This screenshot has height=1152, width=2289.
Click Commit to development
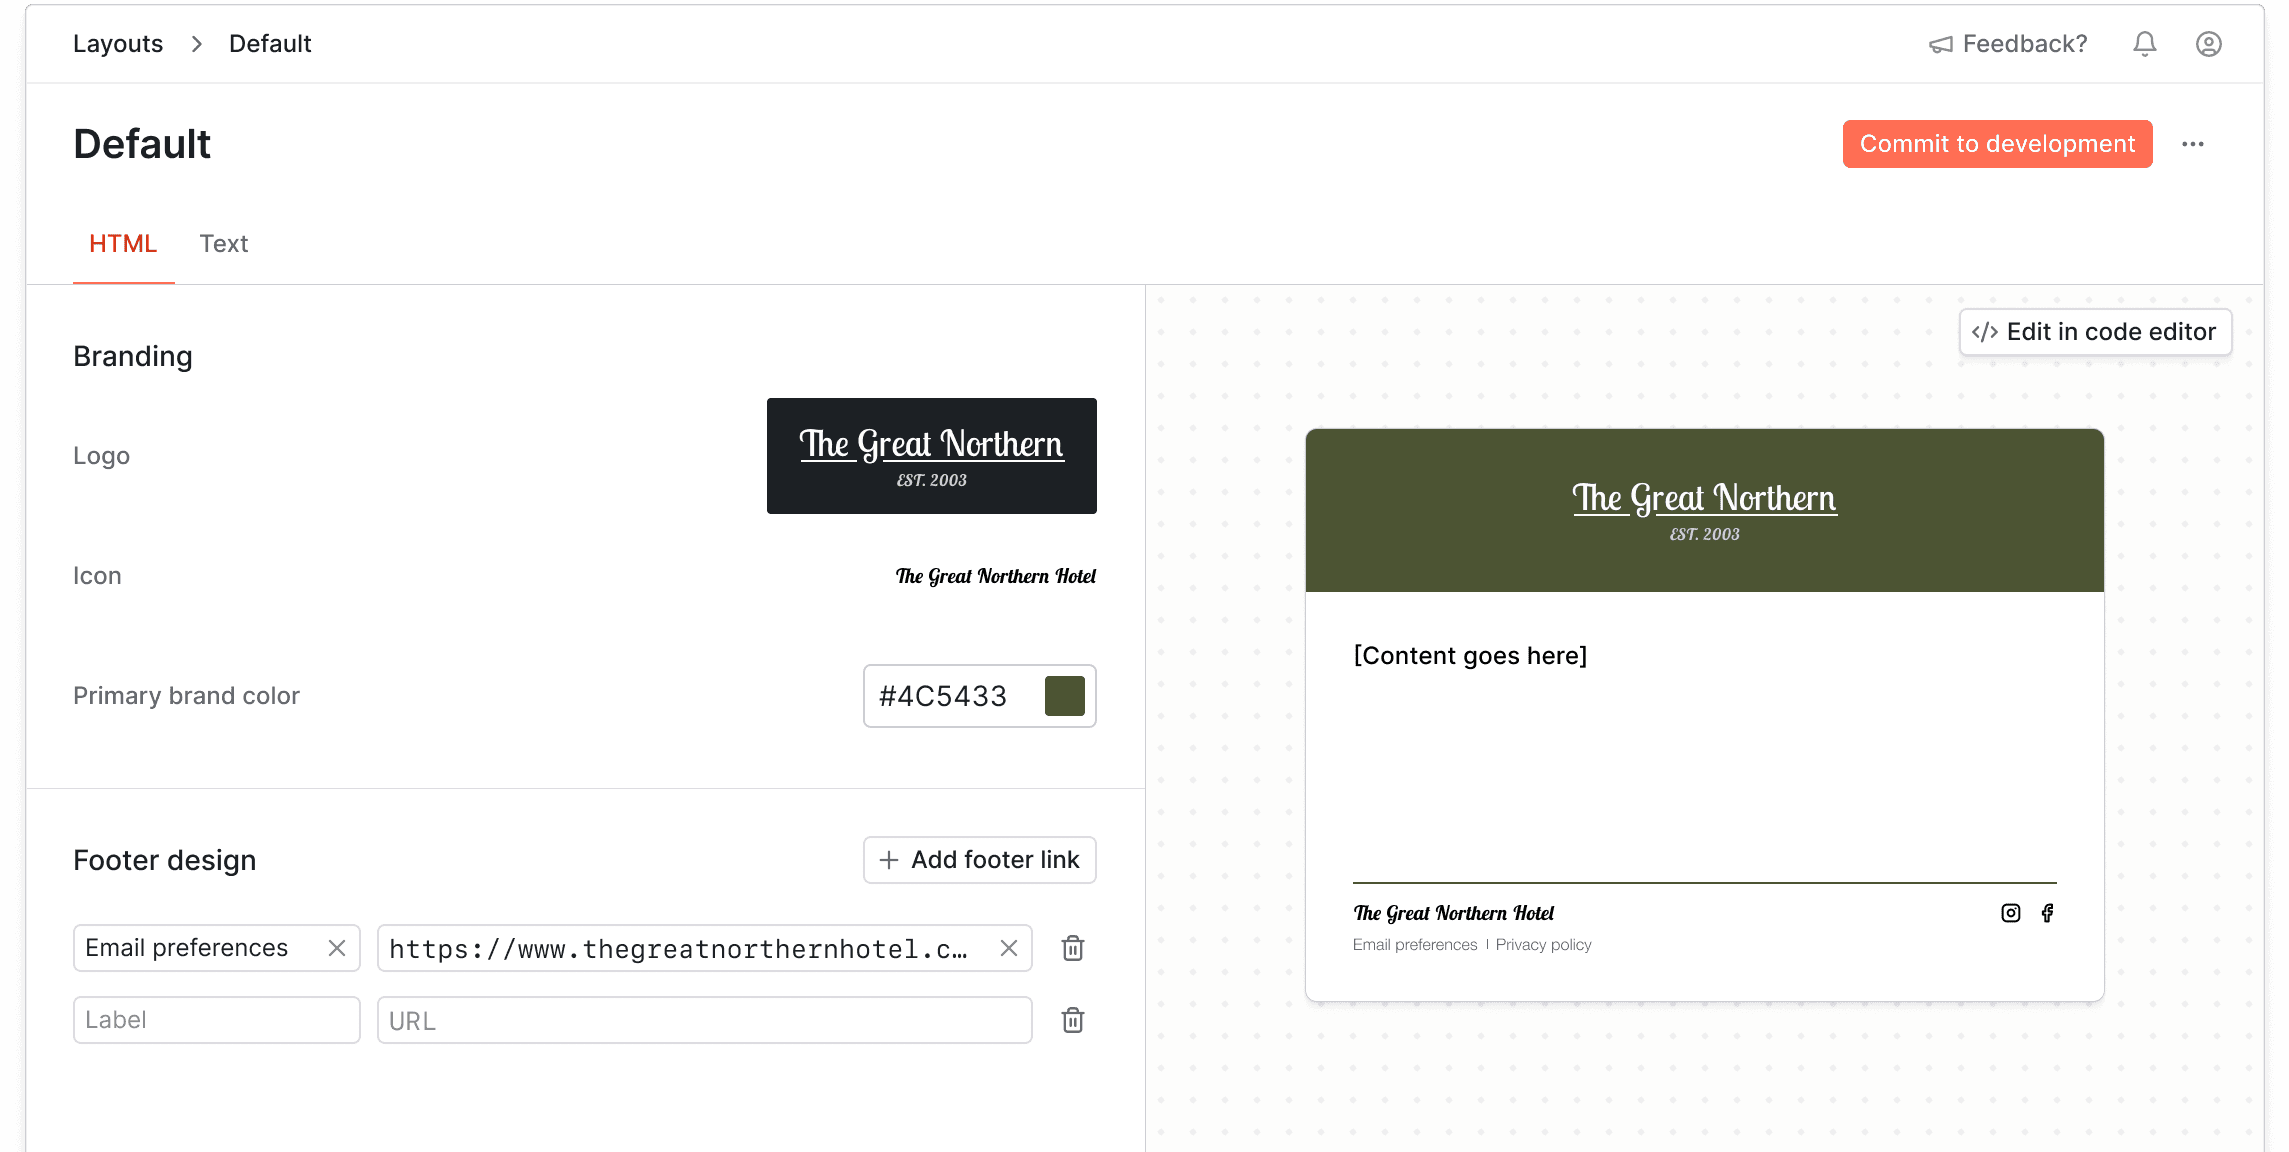1996,143
